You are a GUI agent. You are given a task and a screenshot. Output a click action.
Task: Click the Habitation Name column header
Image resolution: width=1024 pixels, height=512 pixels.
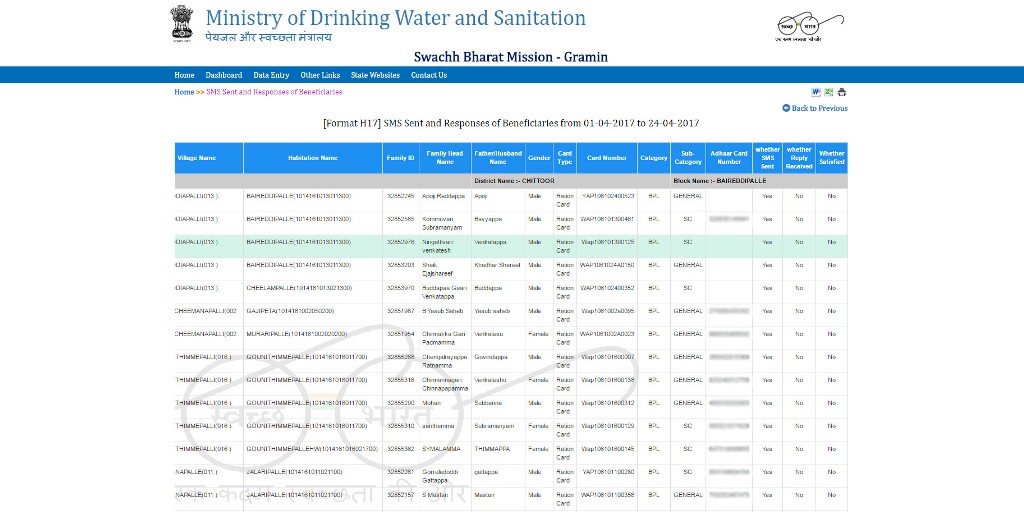[x=313, y=158]
